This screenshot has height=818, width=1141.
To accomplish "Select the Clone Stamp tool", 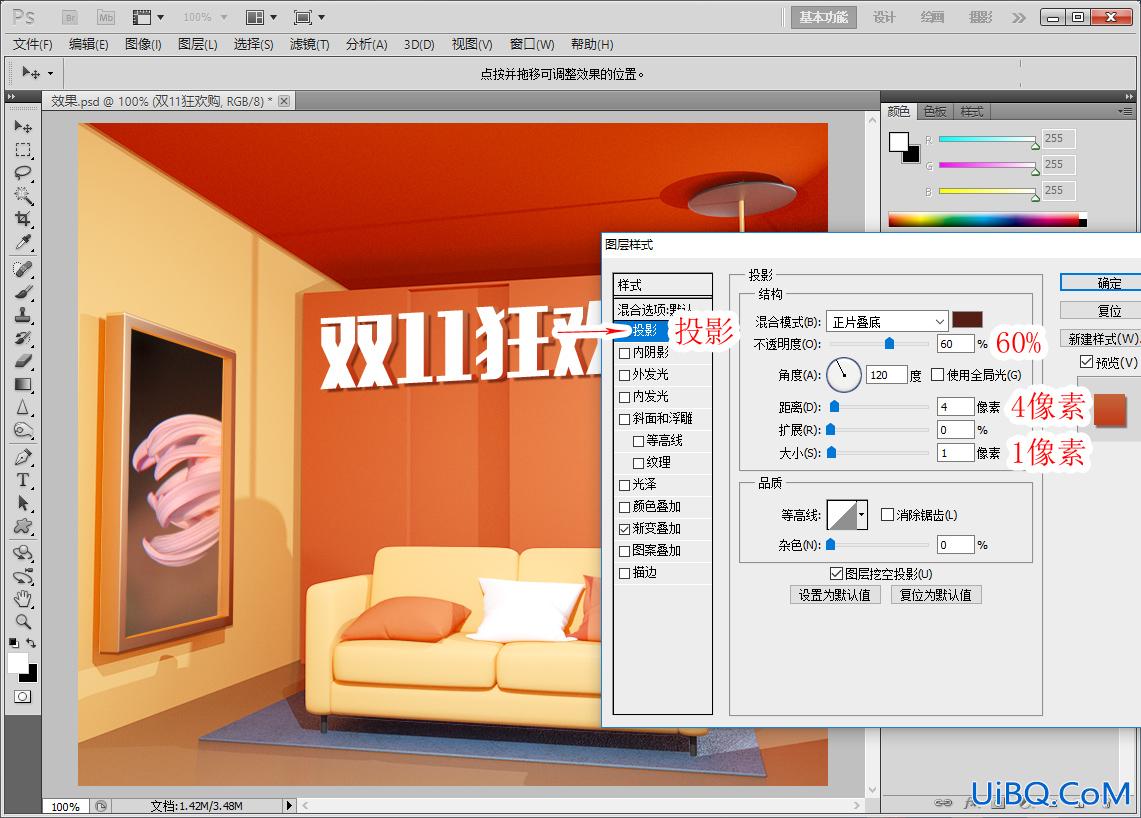I will point(23,315).
